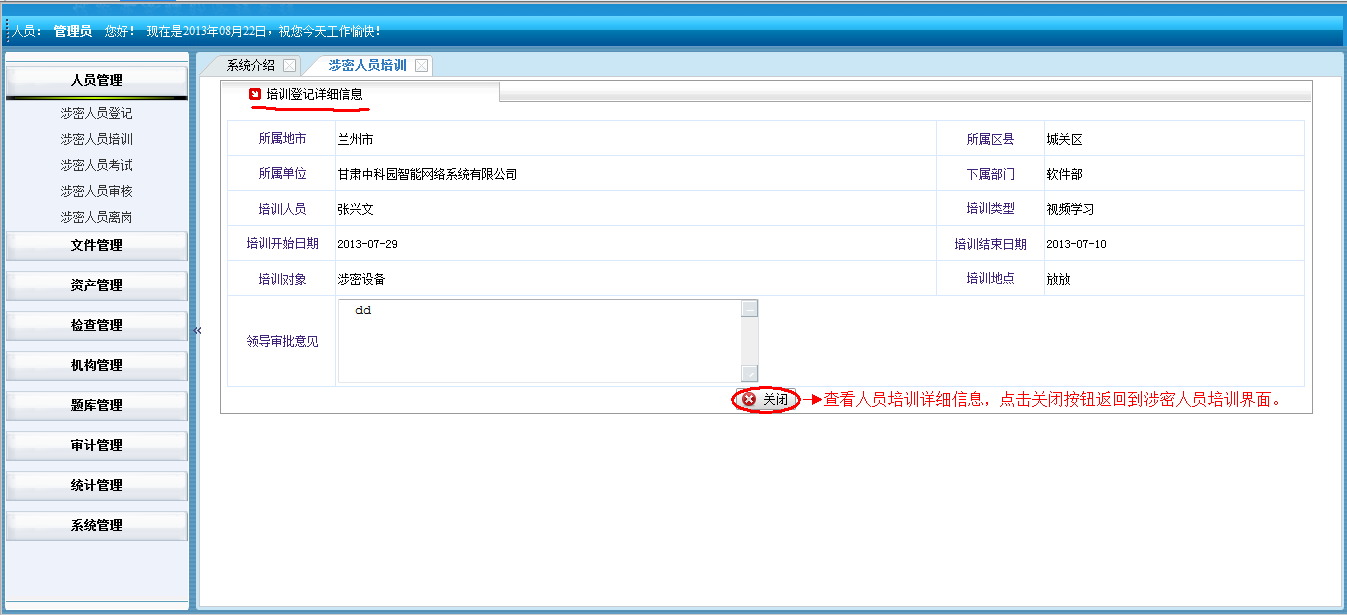Open the 系统管理 menu section
Viewport: 1347px width, 615px height.
(x=97, y=526)
